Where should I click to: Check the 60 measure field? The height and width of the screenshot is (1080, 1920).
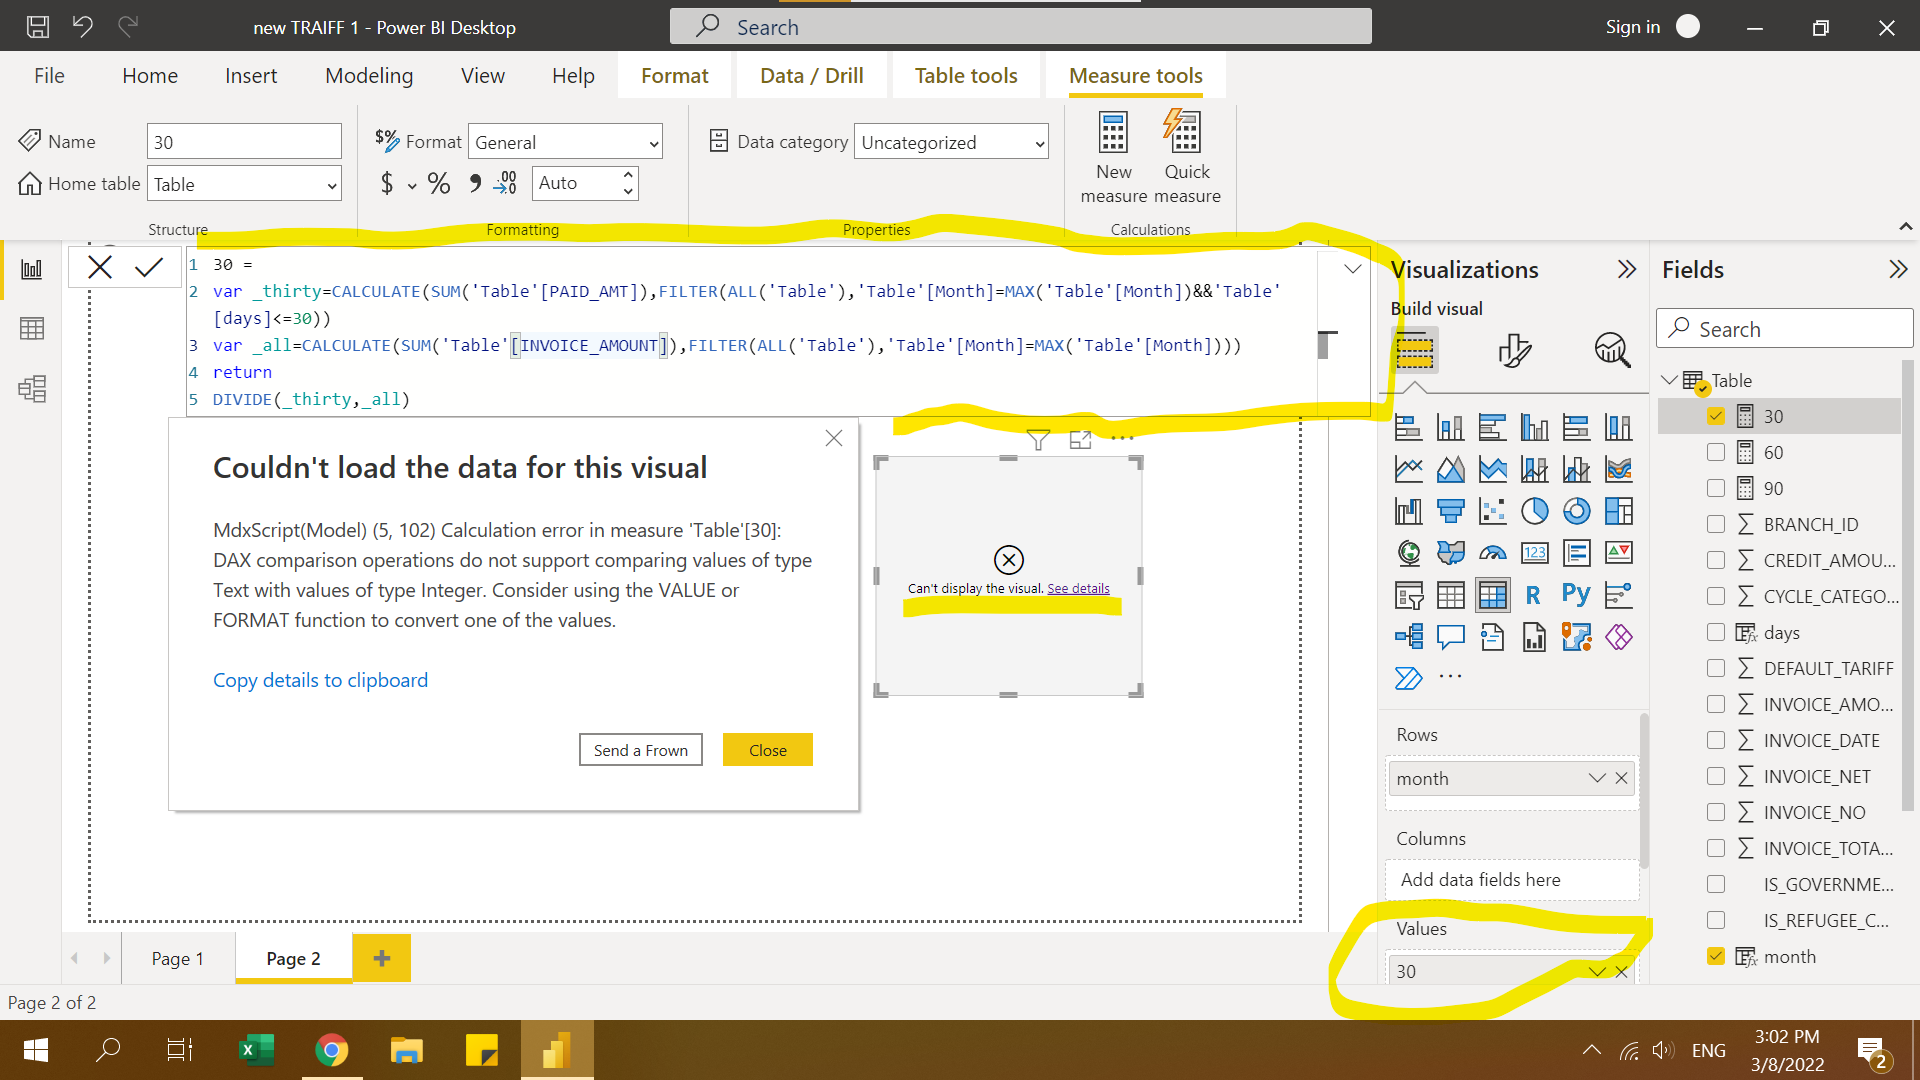coord(1716,452)
